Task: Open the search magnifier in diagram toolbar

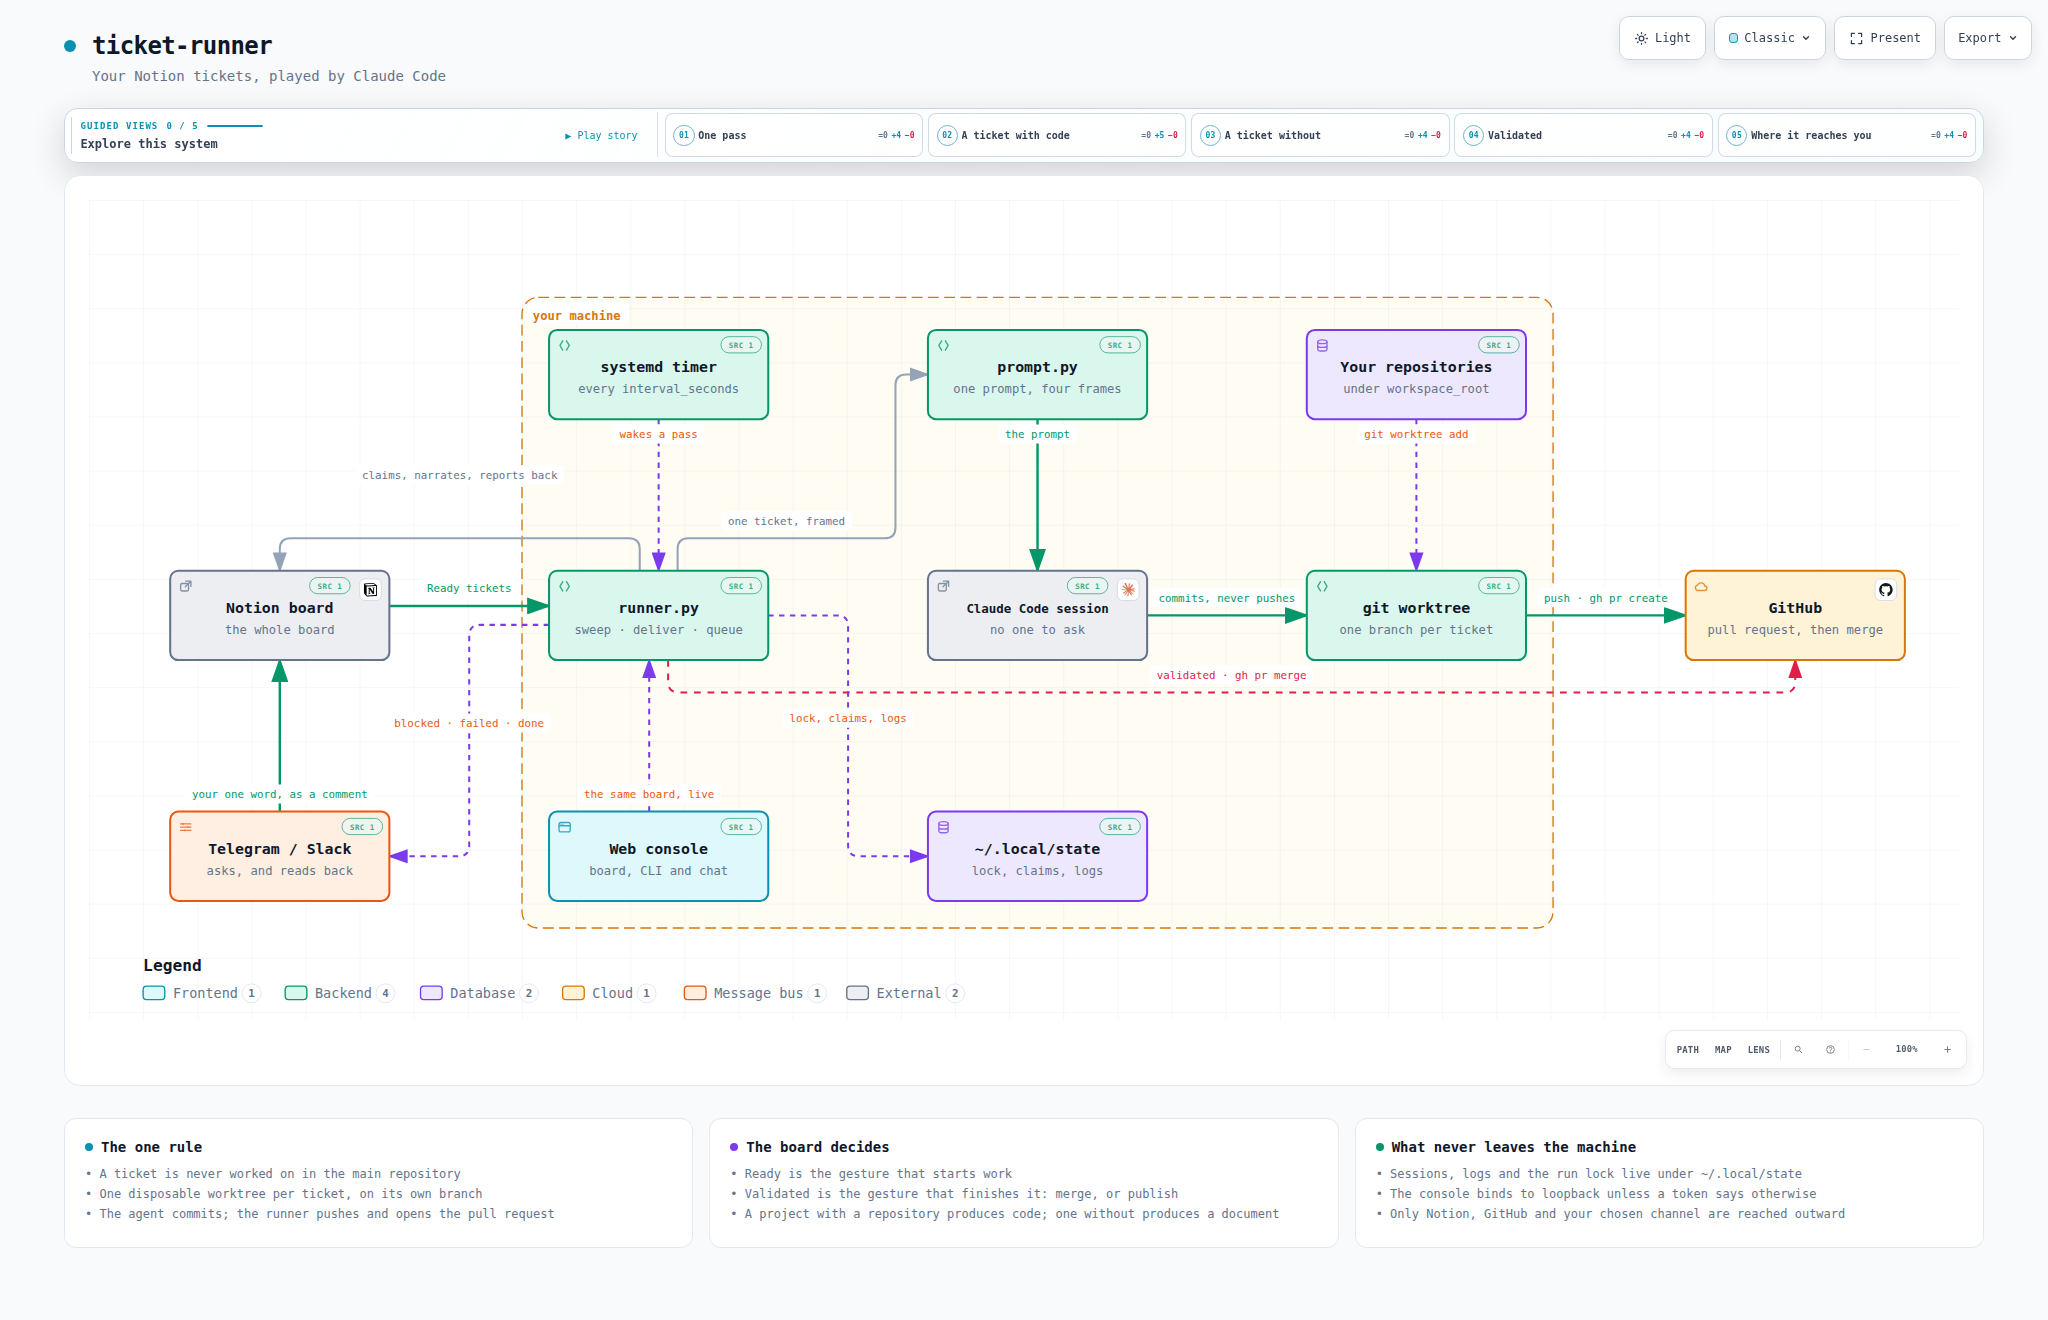Action: (1798, 1049)
